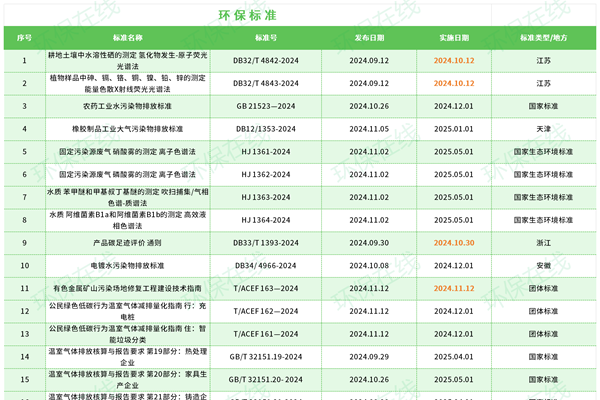The height and width of the screenshot is (400, 600).
Task: Select the GB 21523—2024 cell
Action: pos(264,105)
